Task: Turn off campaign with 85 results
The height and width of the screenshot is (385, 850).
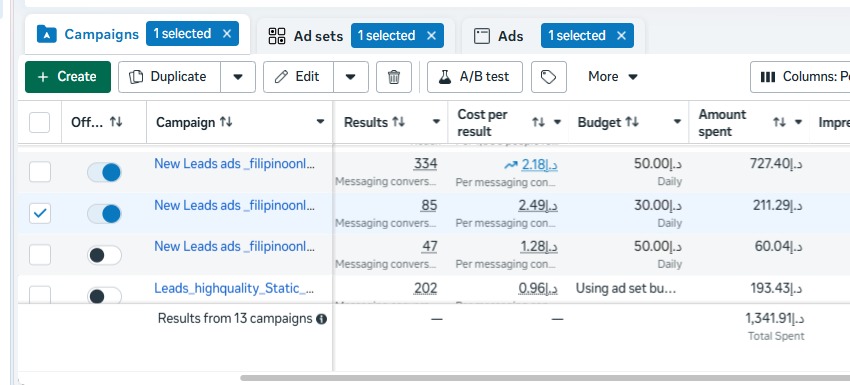Action: (x=104, y=214)
